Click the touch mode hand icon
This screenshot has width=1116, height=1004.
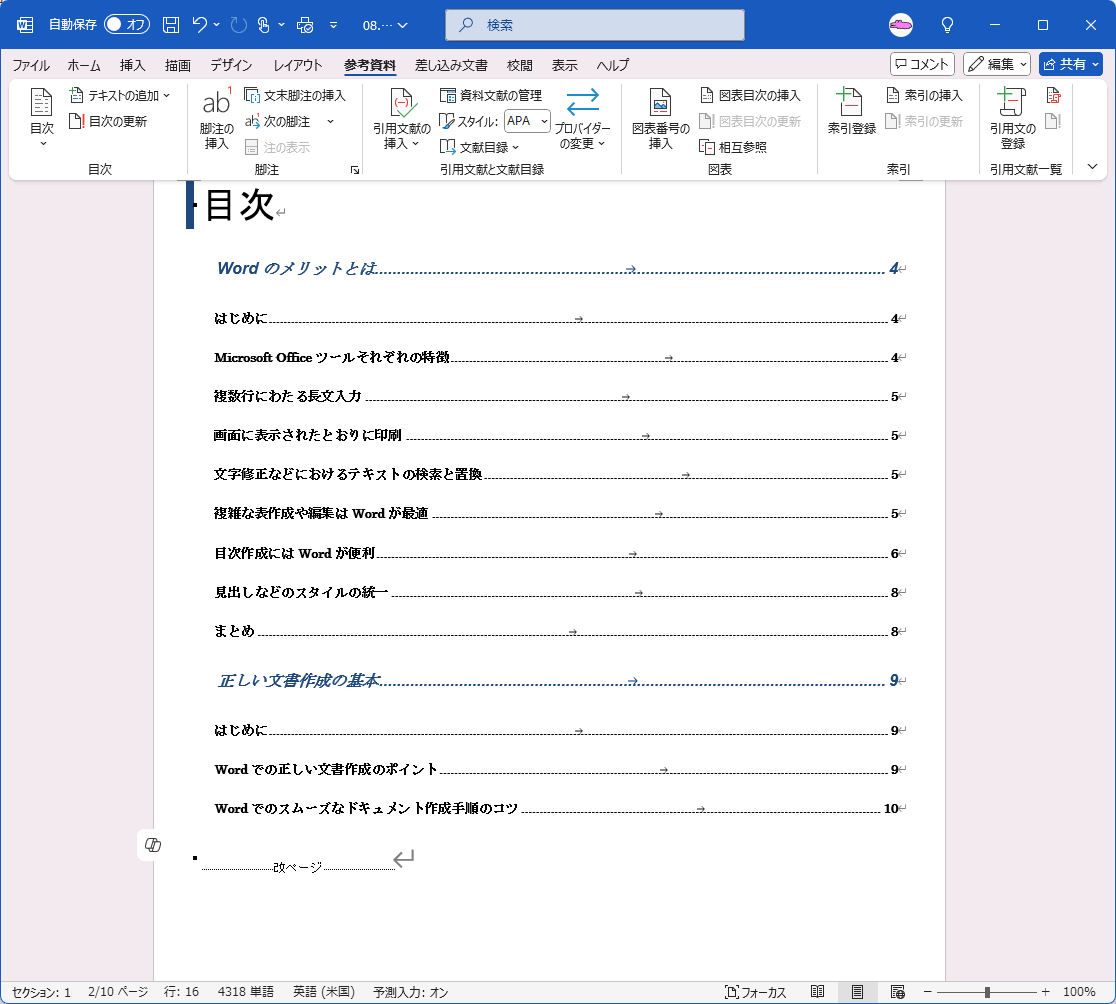pyautogui.click(x=263, y=25)
